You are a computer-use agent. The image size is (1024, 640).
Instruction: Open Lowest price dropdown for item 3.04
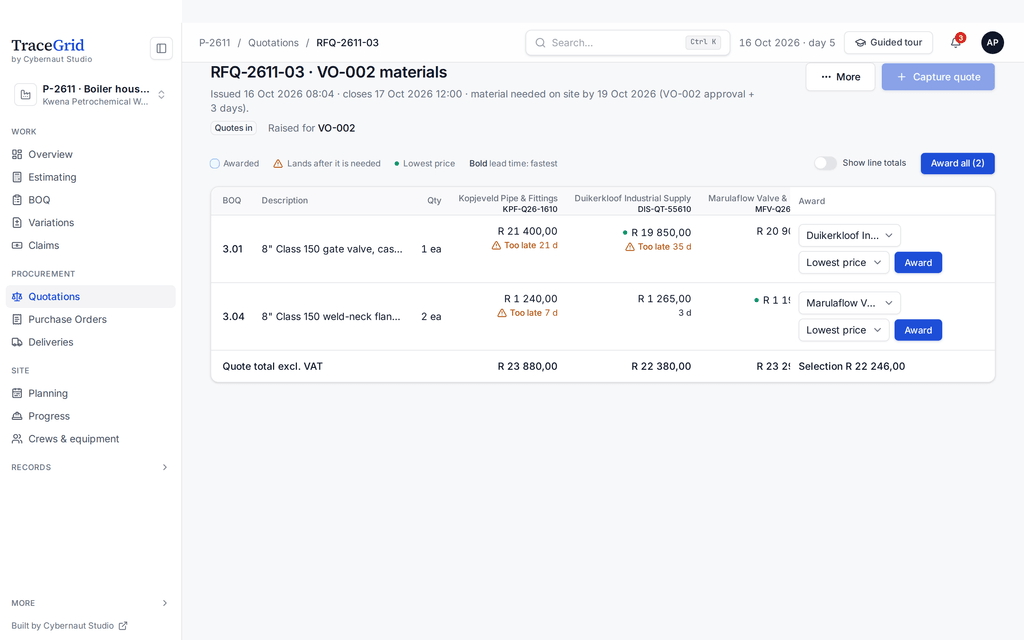tap(844, 330)
